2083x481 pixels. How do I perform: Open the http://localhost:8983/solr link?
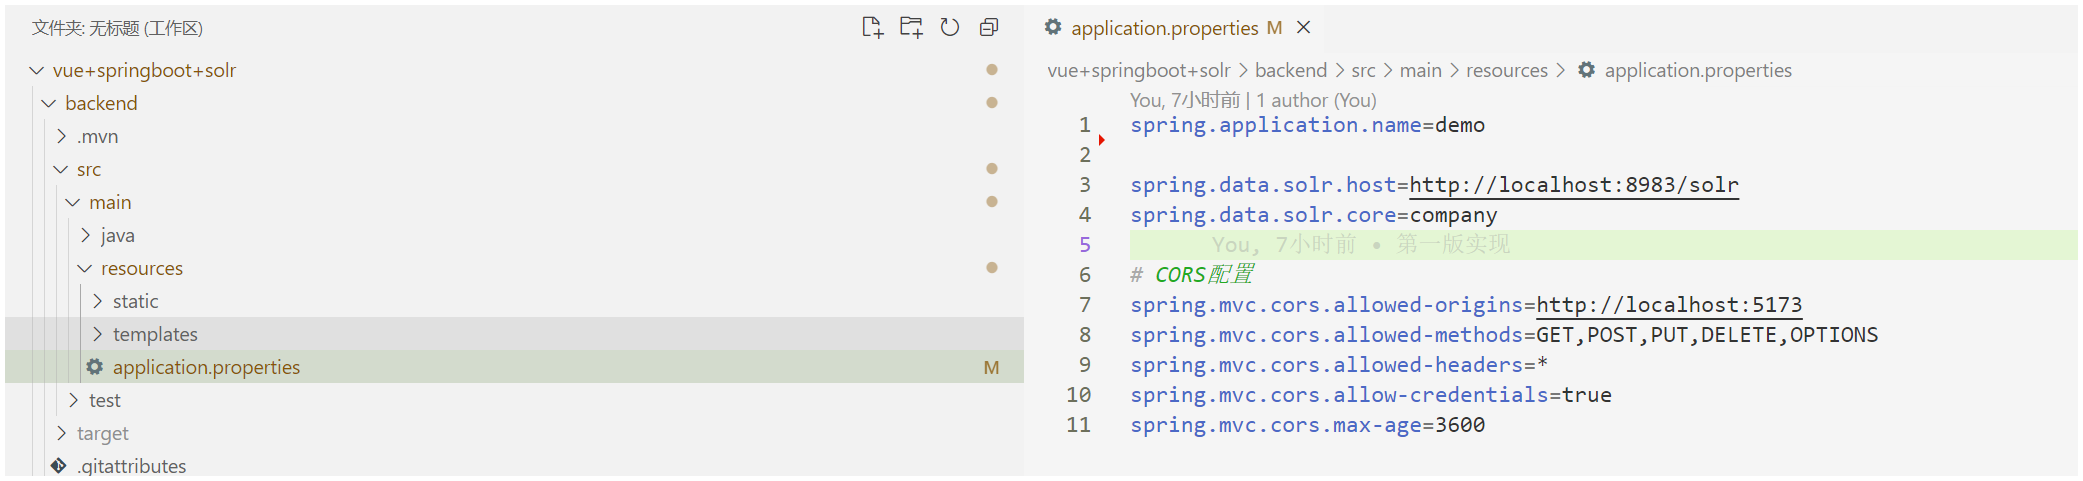(x=1573, y=185)
